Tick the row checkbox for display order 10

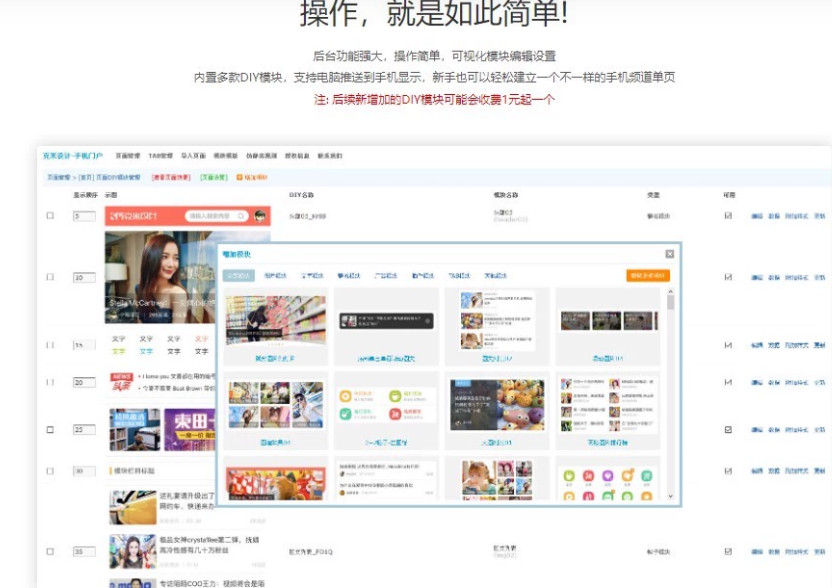point(50,277)
